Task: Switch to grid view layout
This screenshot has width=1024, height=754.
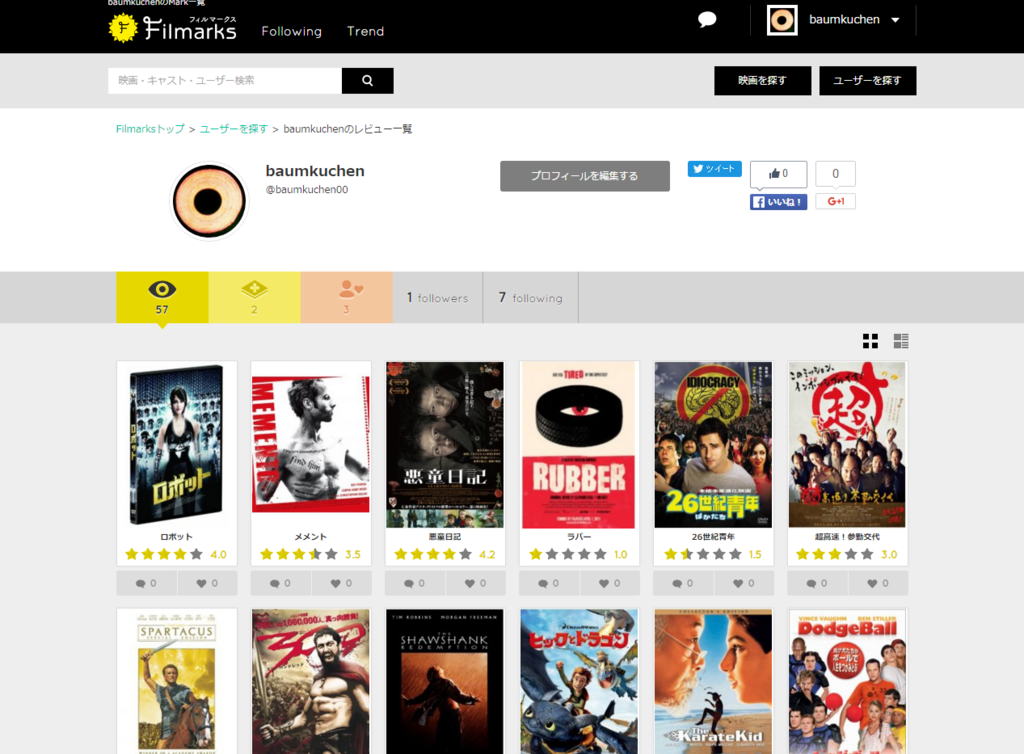Action: click(870, 341)
